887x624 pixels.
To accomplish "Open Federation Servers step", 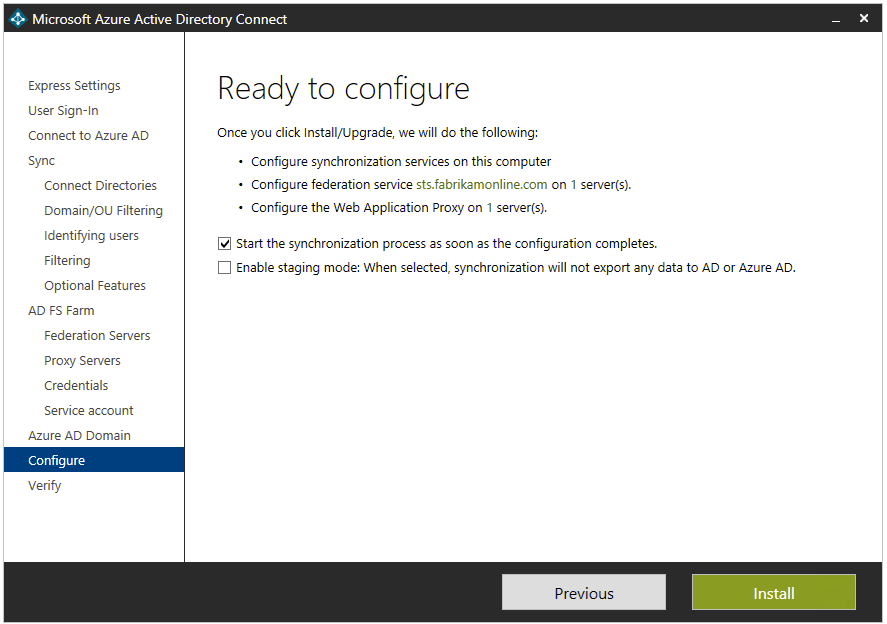I will [x=97, y=335].
